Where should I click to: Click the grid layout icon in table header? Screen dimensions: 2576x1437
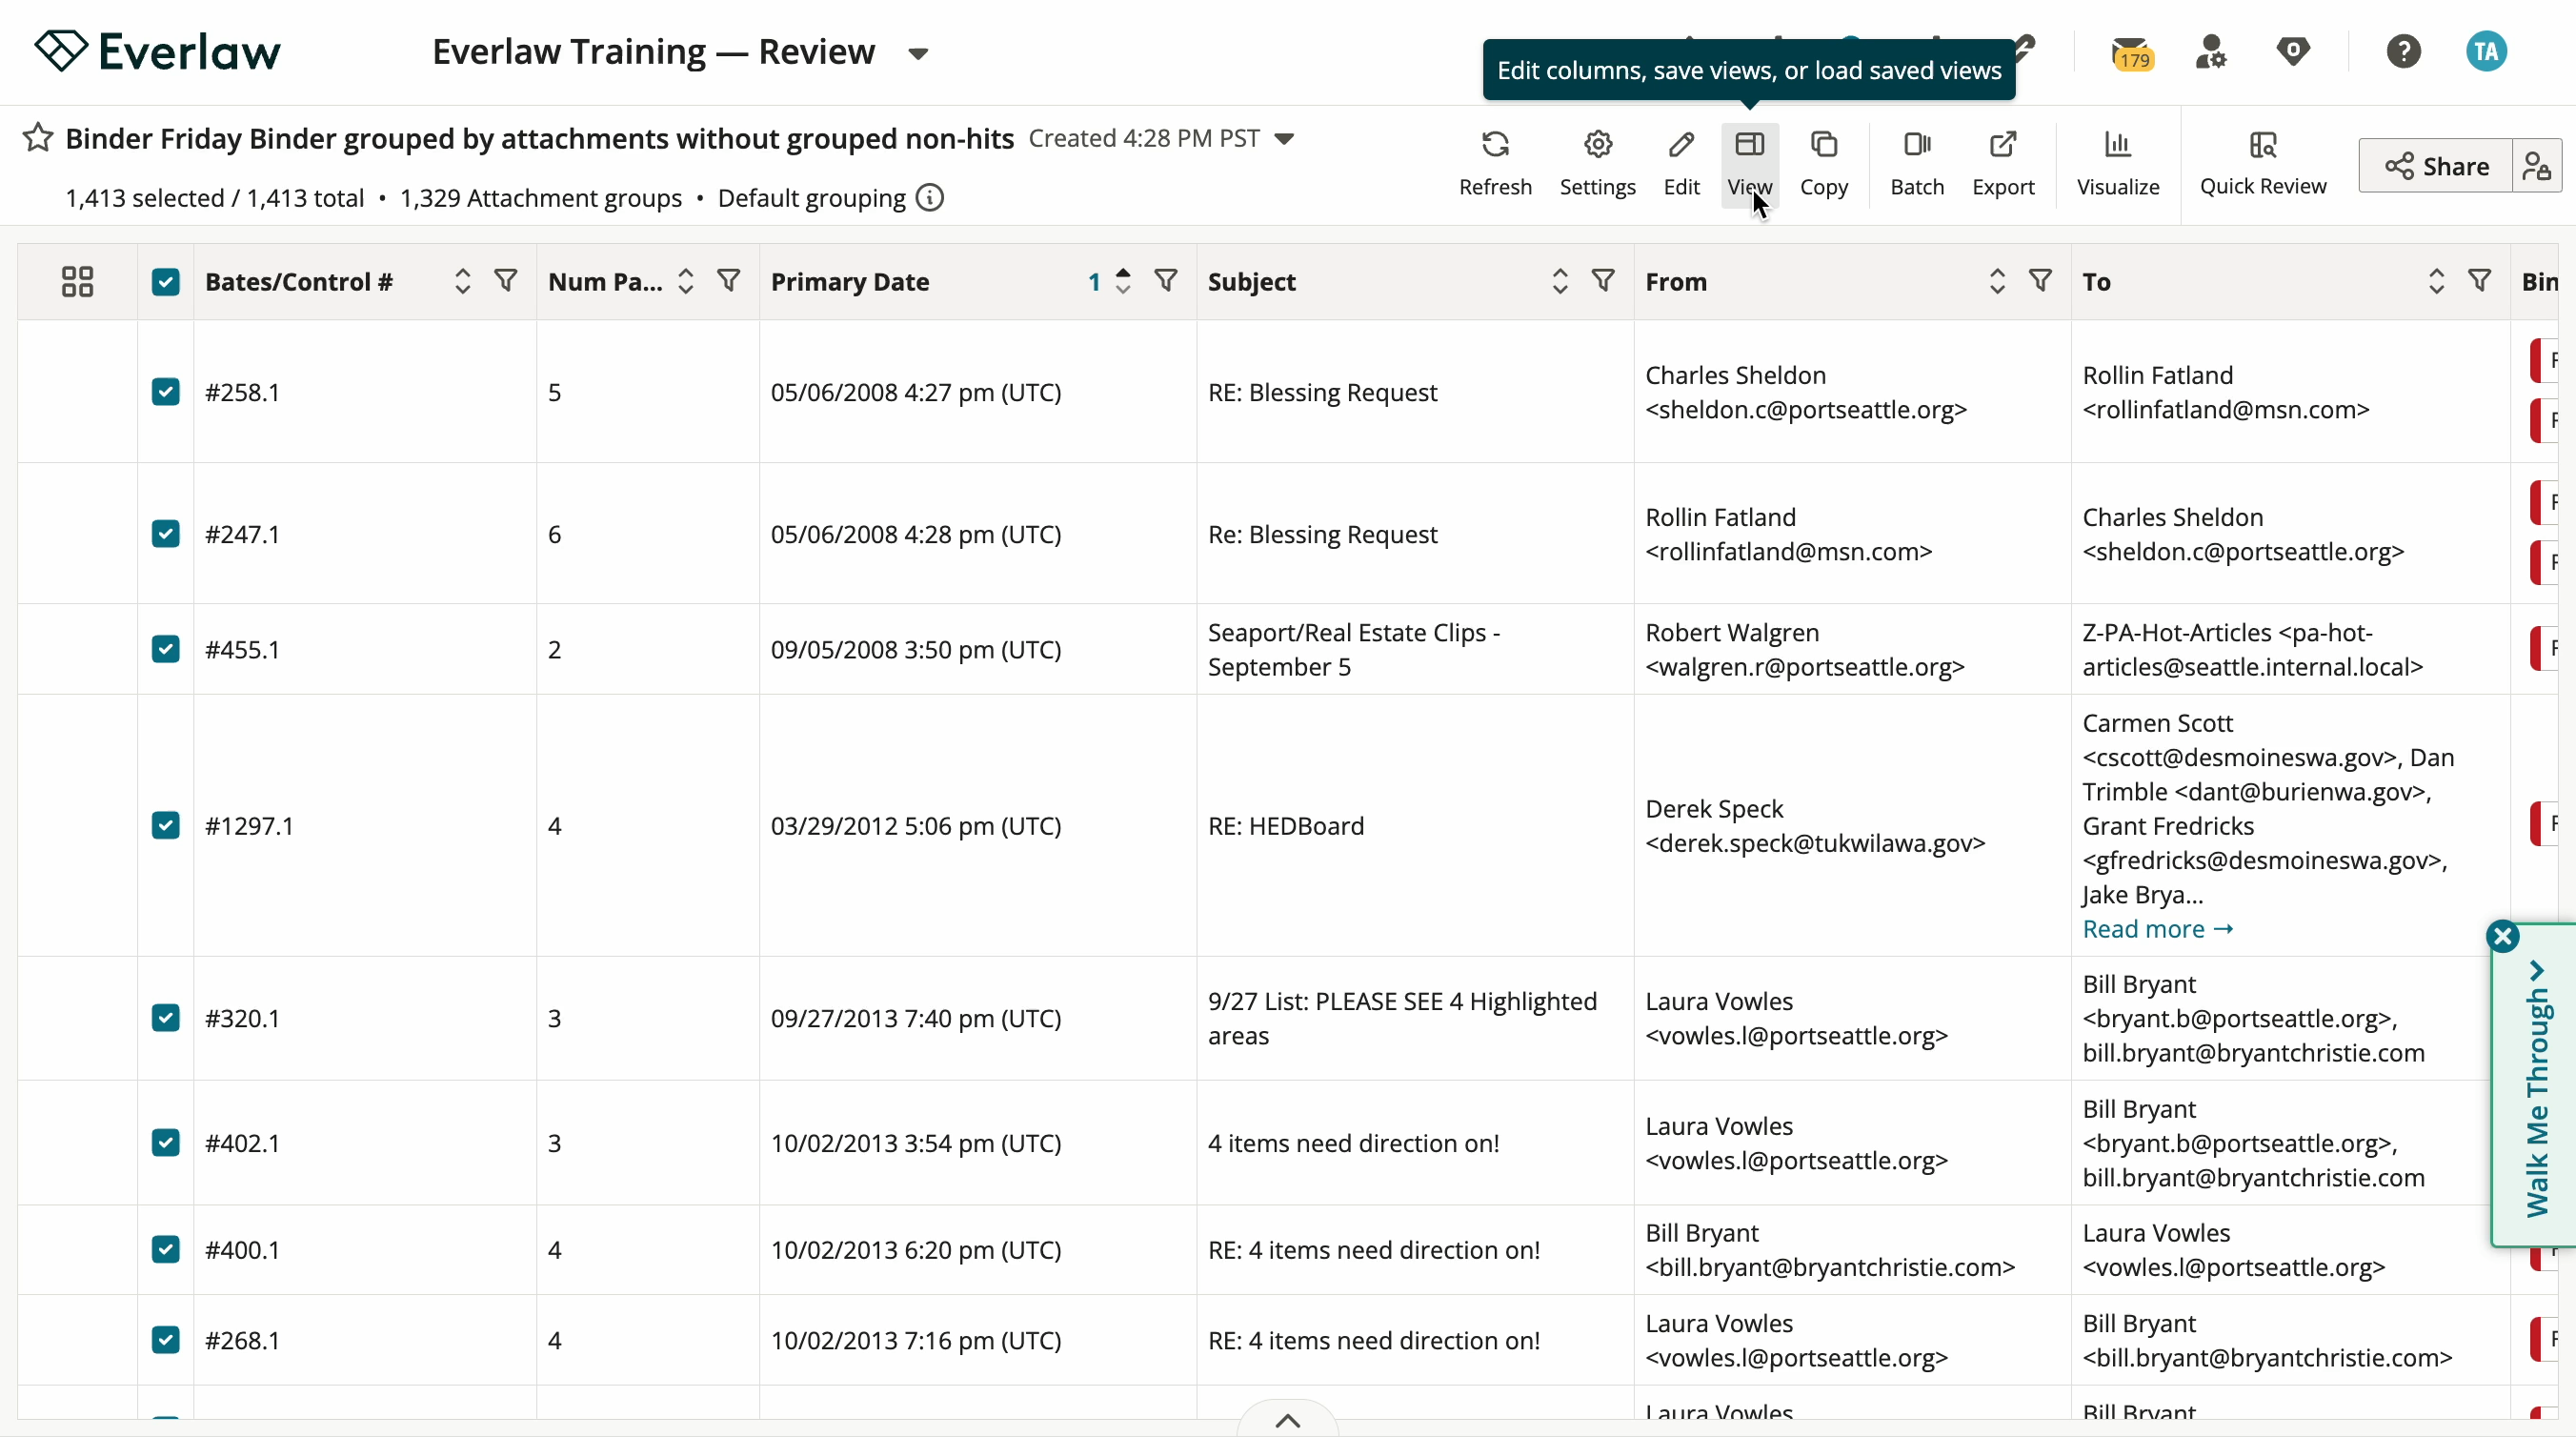pyautogui.click(x=77, y=281)
